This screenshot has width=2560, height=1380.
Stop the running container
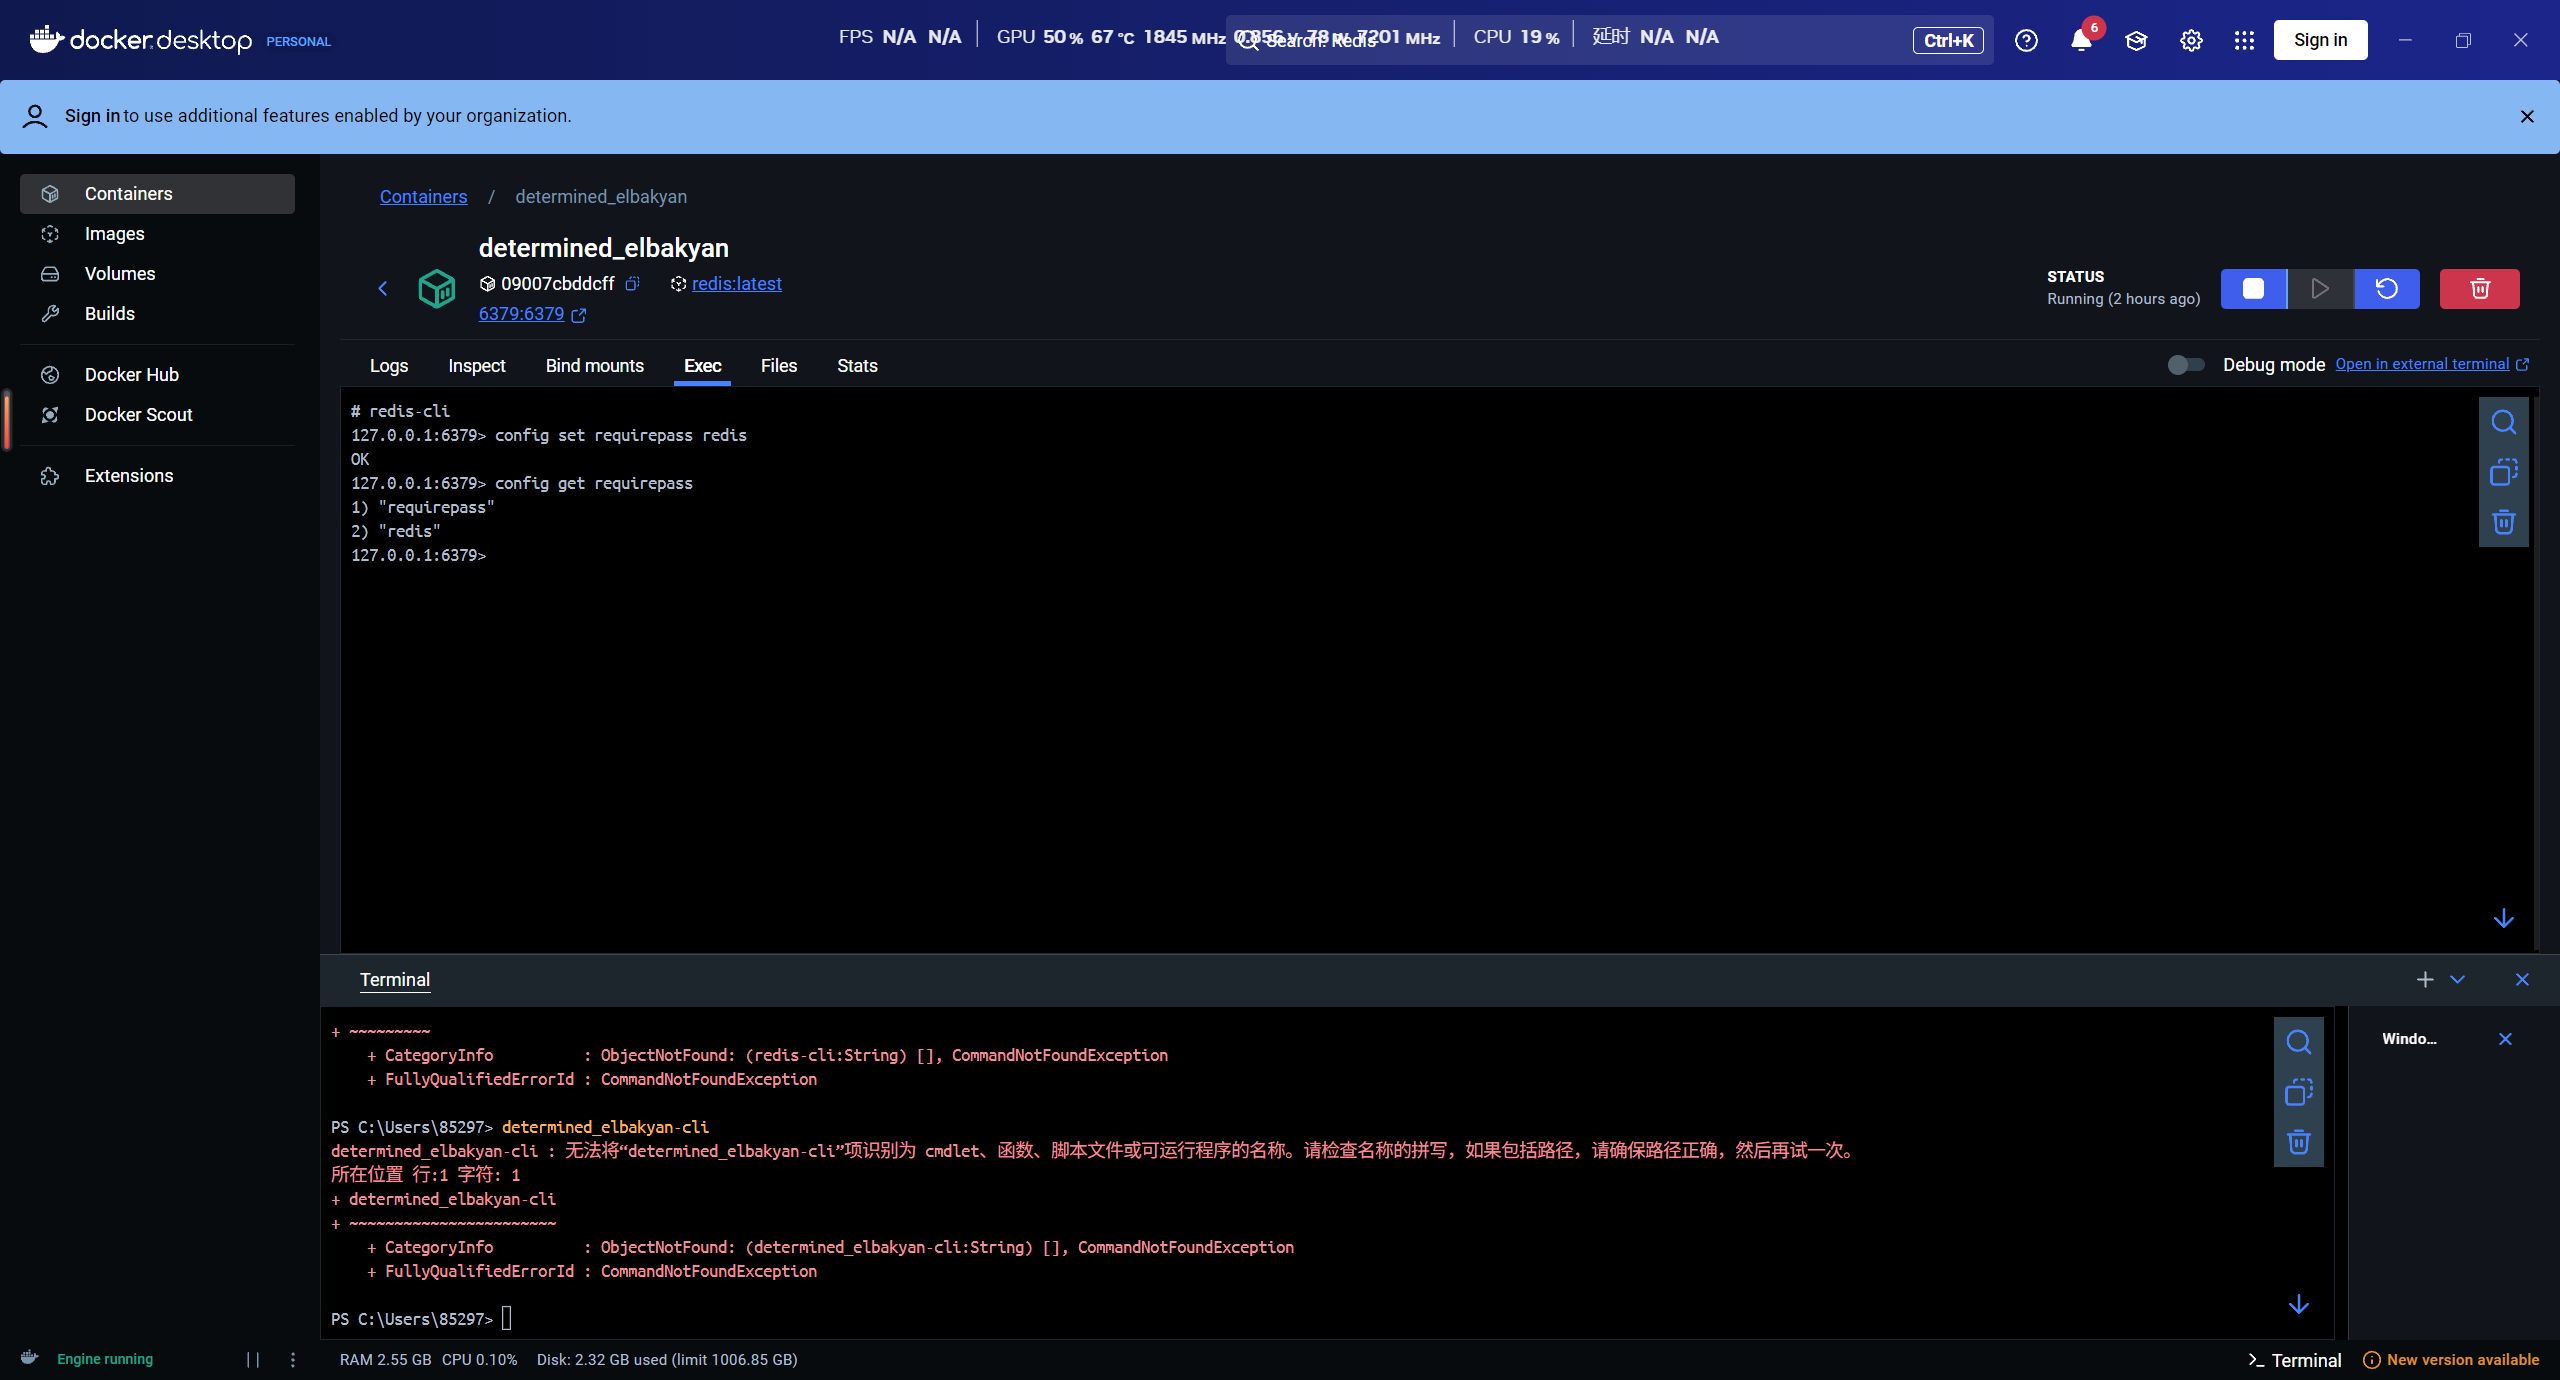(2253, 289)
